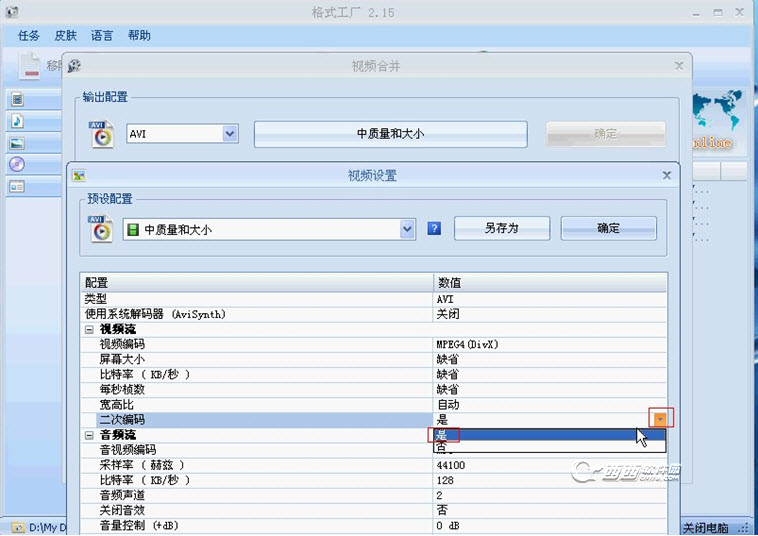Select the picture category icon in the sidebar
The image size is (758, 536).
point(17,143)
